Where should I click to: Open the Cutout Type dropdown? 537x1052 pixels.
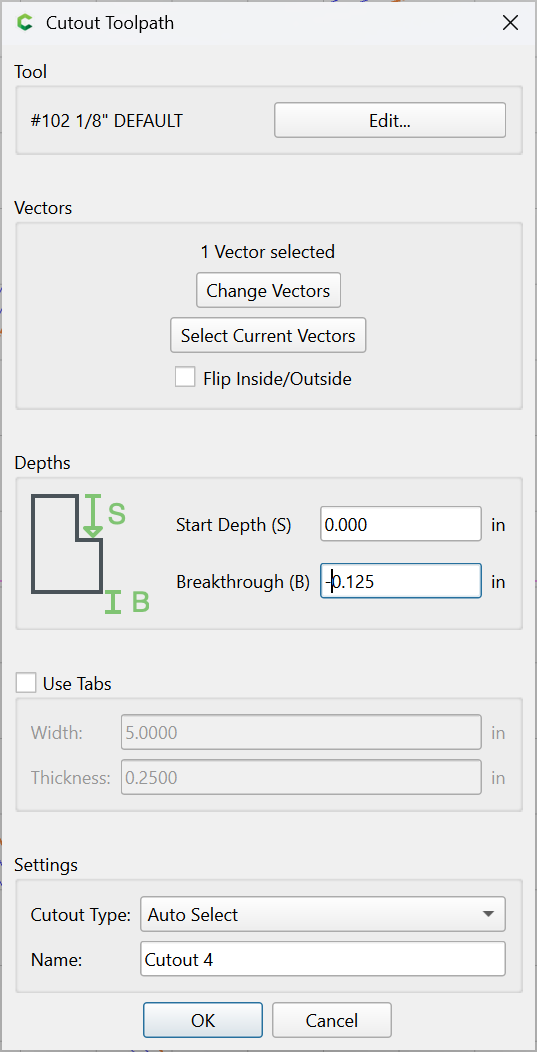323,914
